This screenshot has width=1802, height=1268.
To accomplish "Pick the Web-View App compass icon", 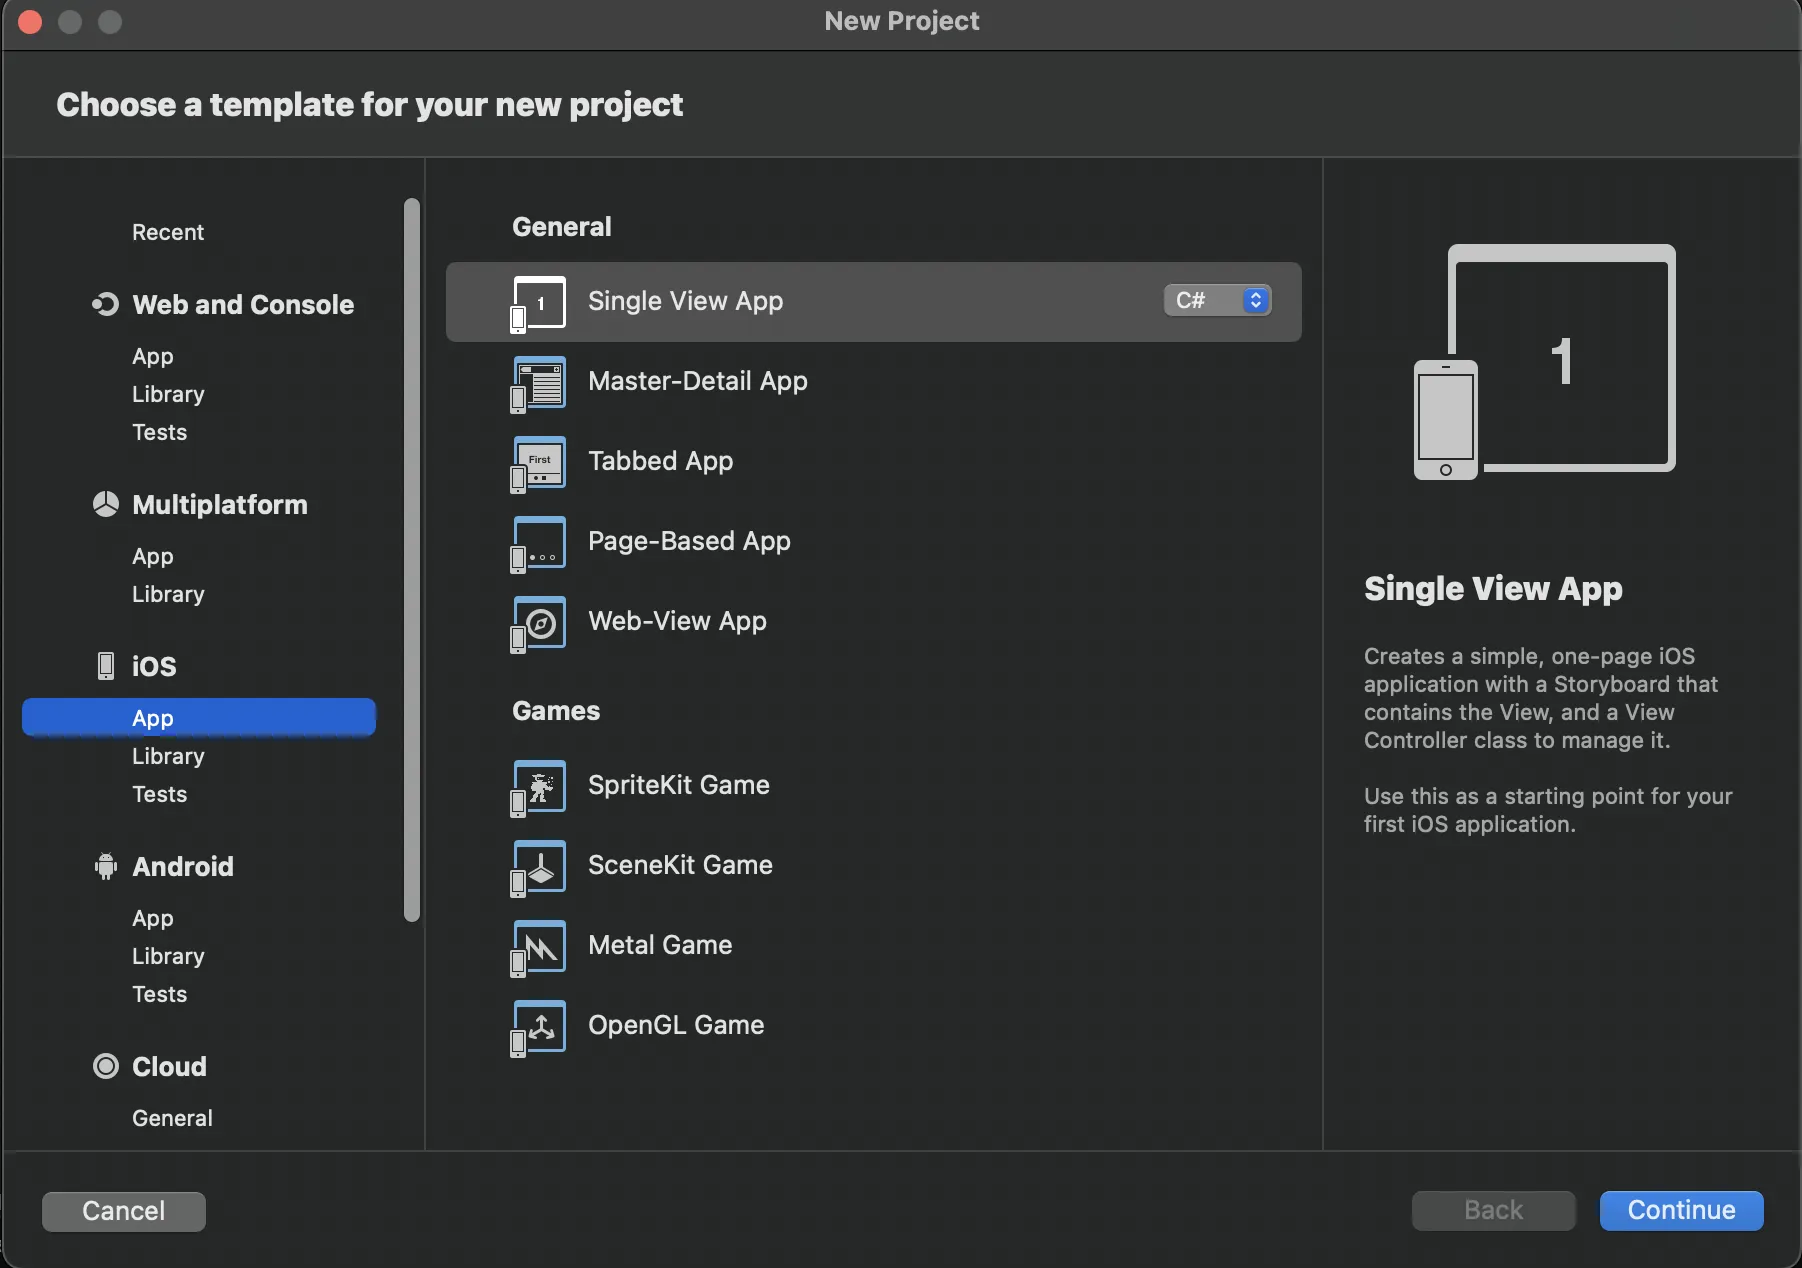I will point(538,624).
